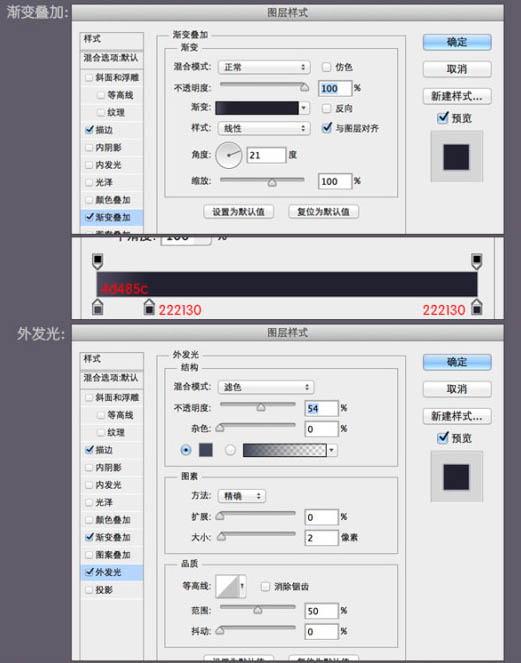Check 投影 drop shadow checkbox
Screen dimensions: 521x663
click(89, 589)
